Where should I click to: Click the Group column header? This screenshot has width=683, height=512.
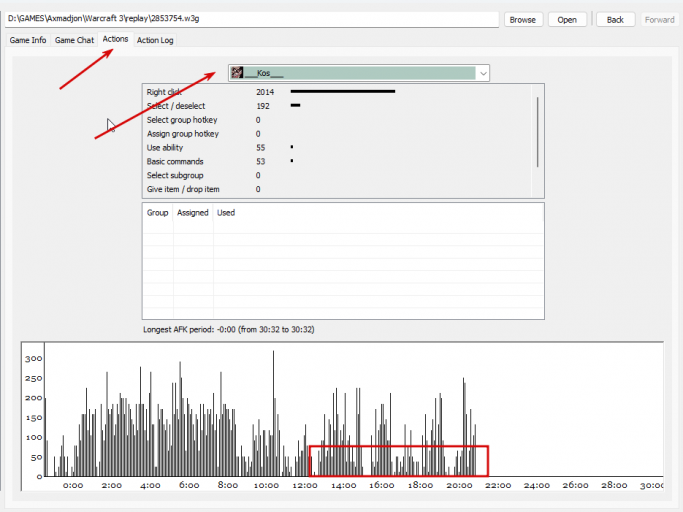157,213
